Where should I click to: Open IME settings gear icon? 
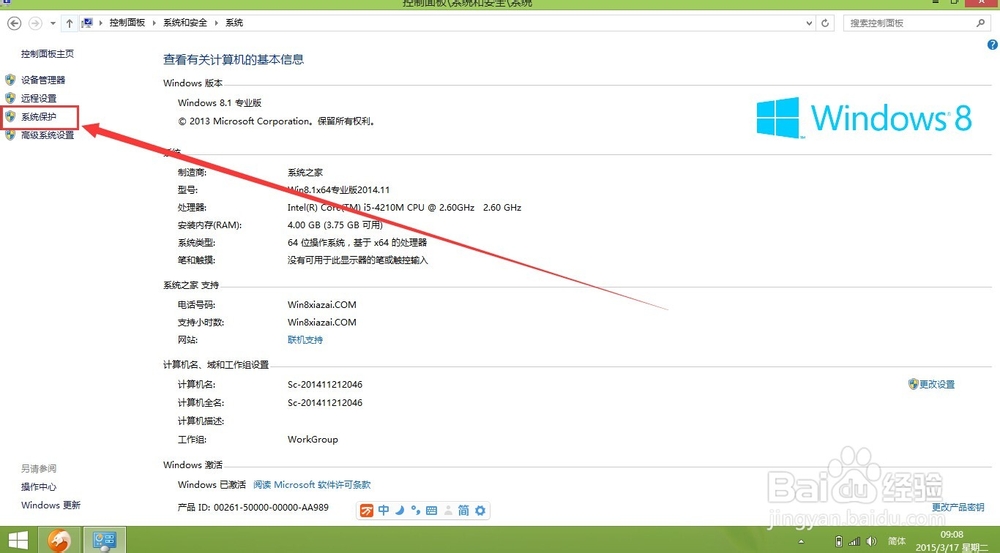coord(480,510)
